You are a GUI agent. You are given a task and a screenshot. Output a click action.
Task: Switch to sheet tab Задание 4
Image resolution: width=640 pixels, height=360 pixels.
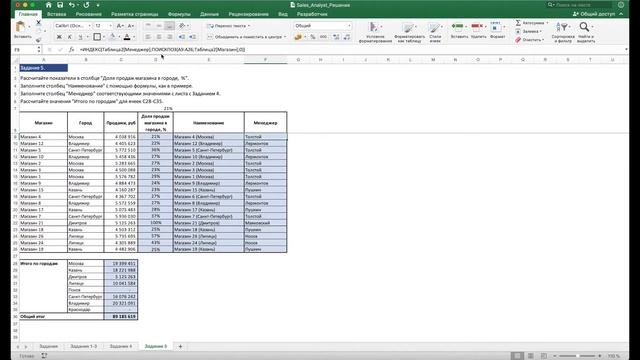(x=121, y=346)
